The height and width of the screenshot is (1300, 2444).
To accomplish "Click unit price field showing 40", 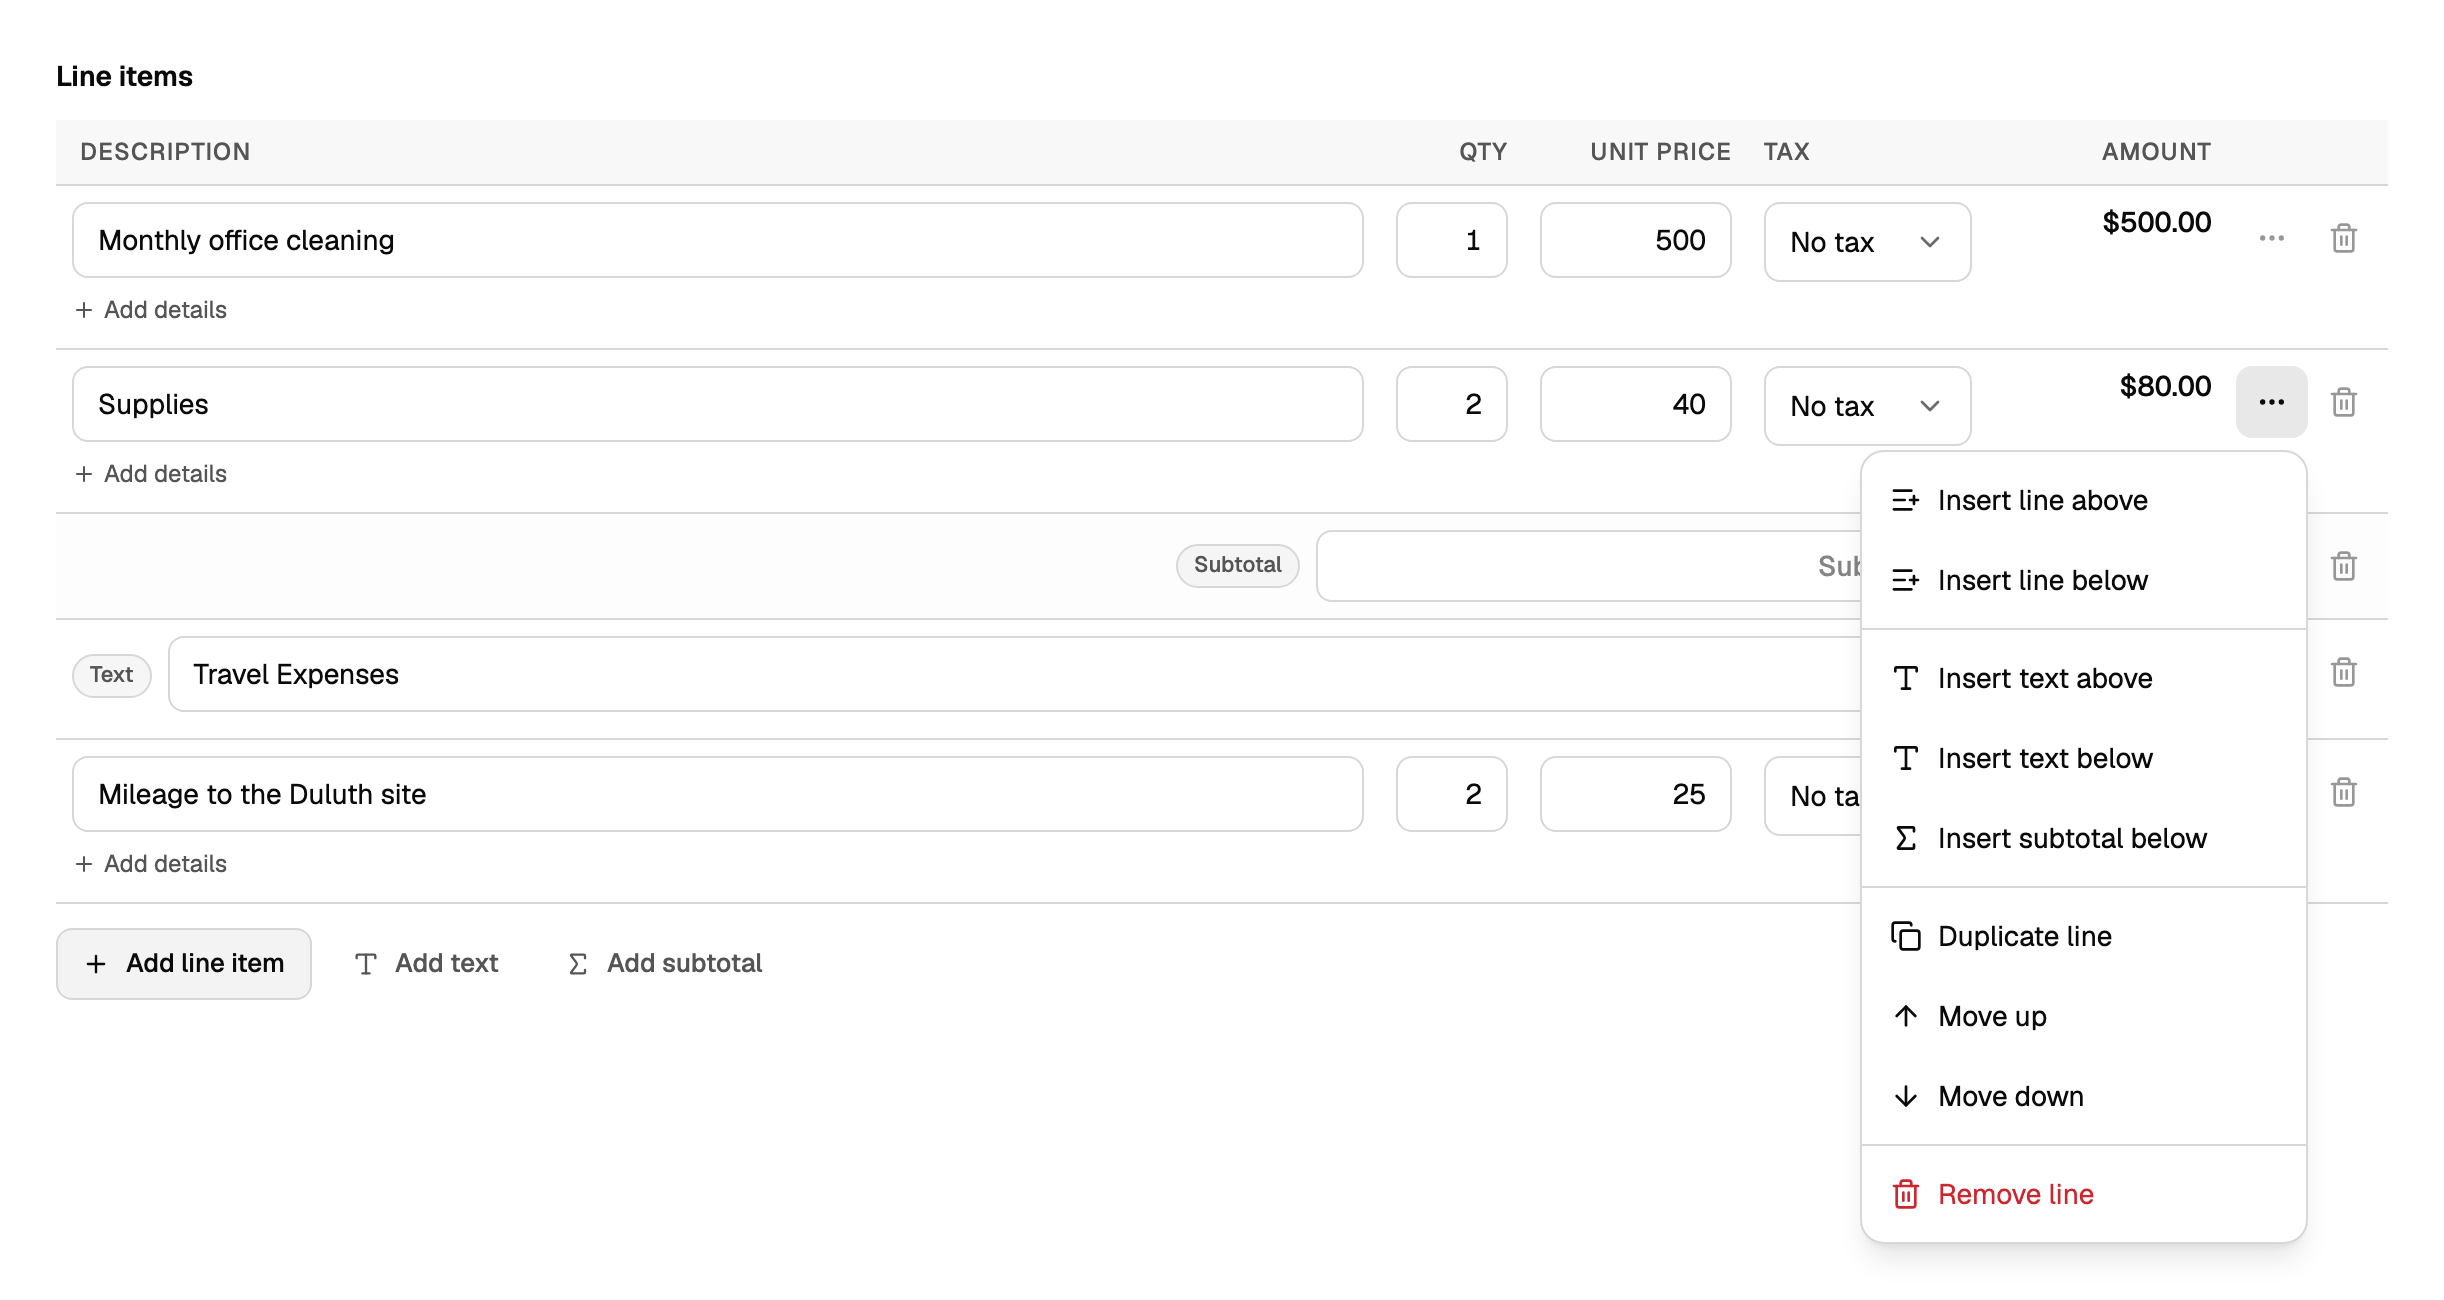I will pyautogui.click(x=1636, y=404).
